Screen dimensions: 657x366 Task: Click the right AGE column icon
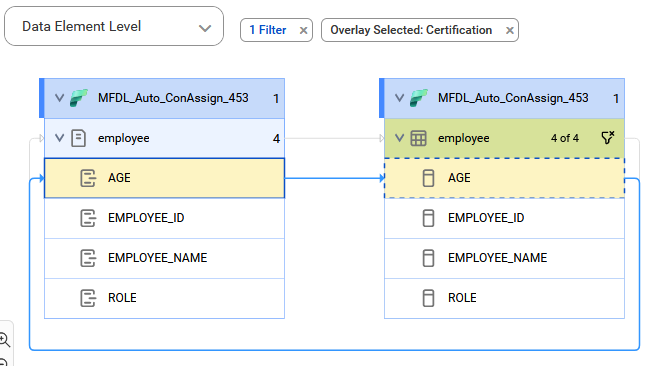[428, 178]
